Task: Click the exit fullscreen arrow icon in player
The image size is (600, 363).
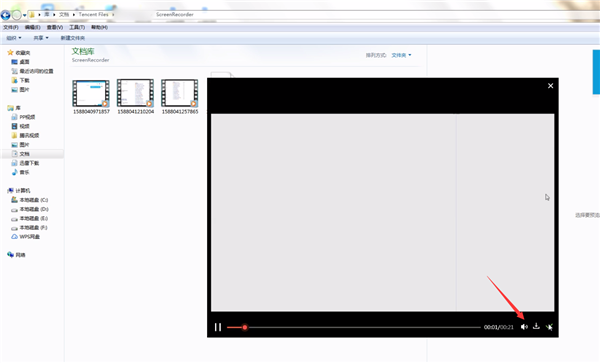Action: click(x=549, y=327)
